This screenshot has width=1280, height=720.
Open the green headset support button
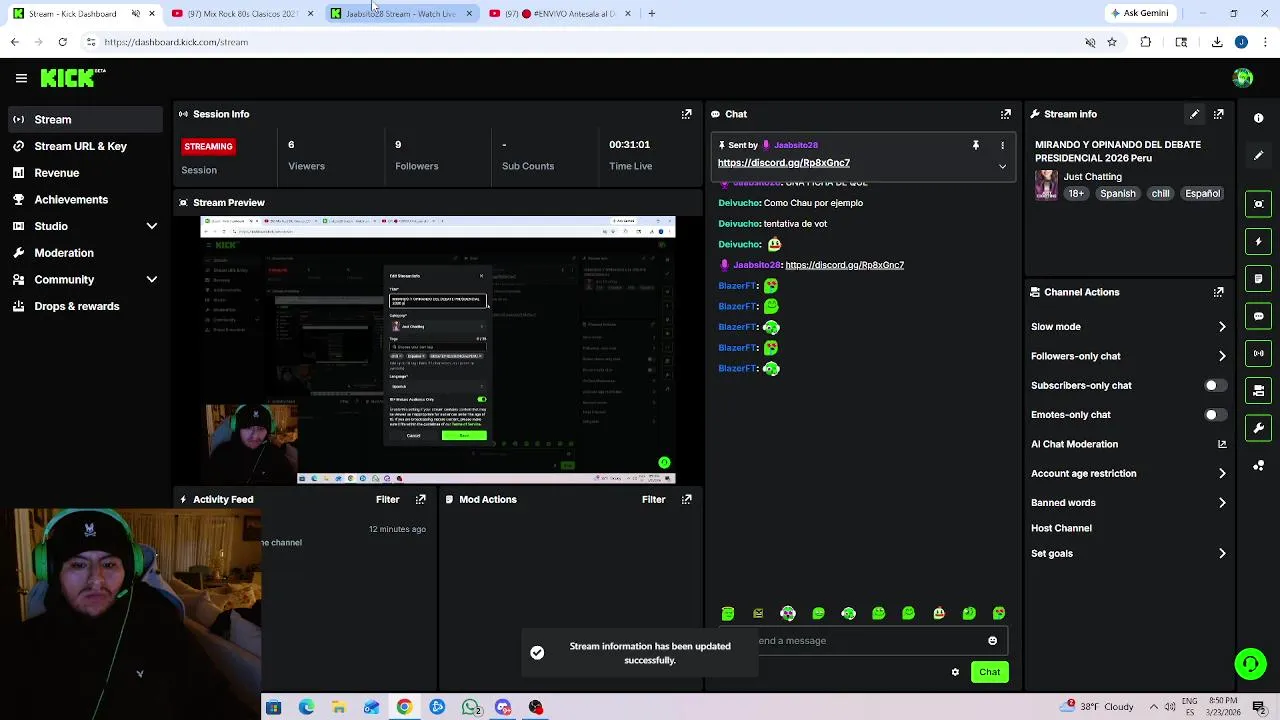1249,664
